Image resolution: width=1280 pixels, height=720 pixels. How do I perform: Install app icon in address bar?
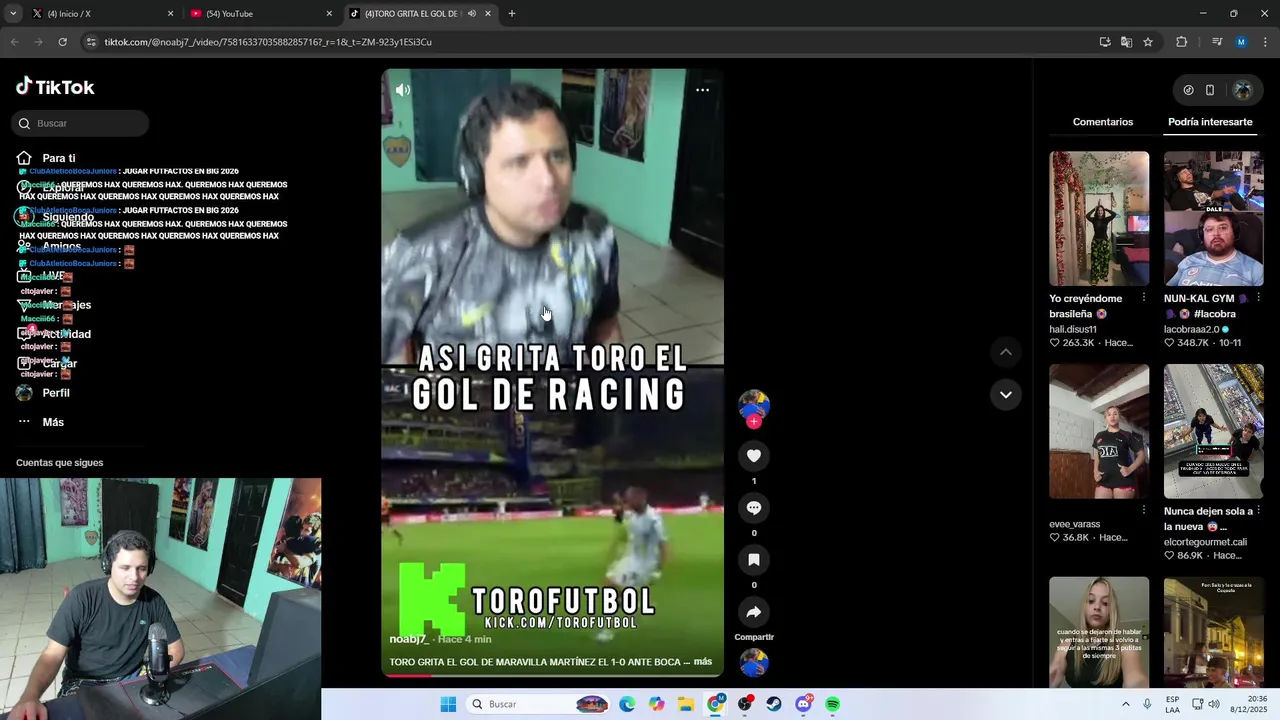1105,42
